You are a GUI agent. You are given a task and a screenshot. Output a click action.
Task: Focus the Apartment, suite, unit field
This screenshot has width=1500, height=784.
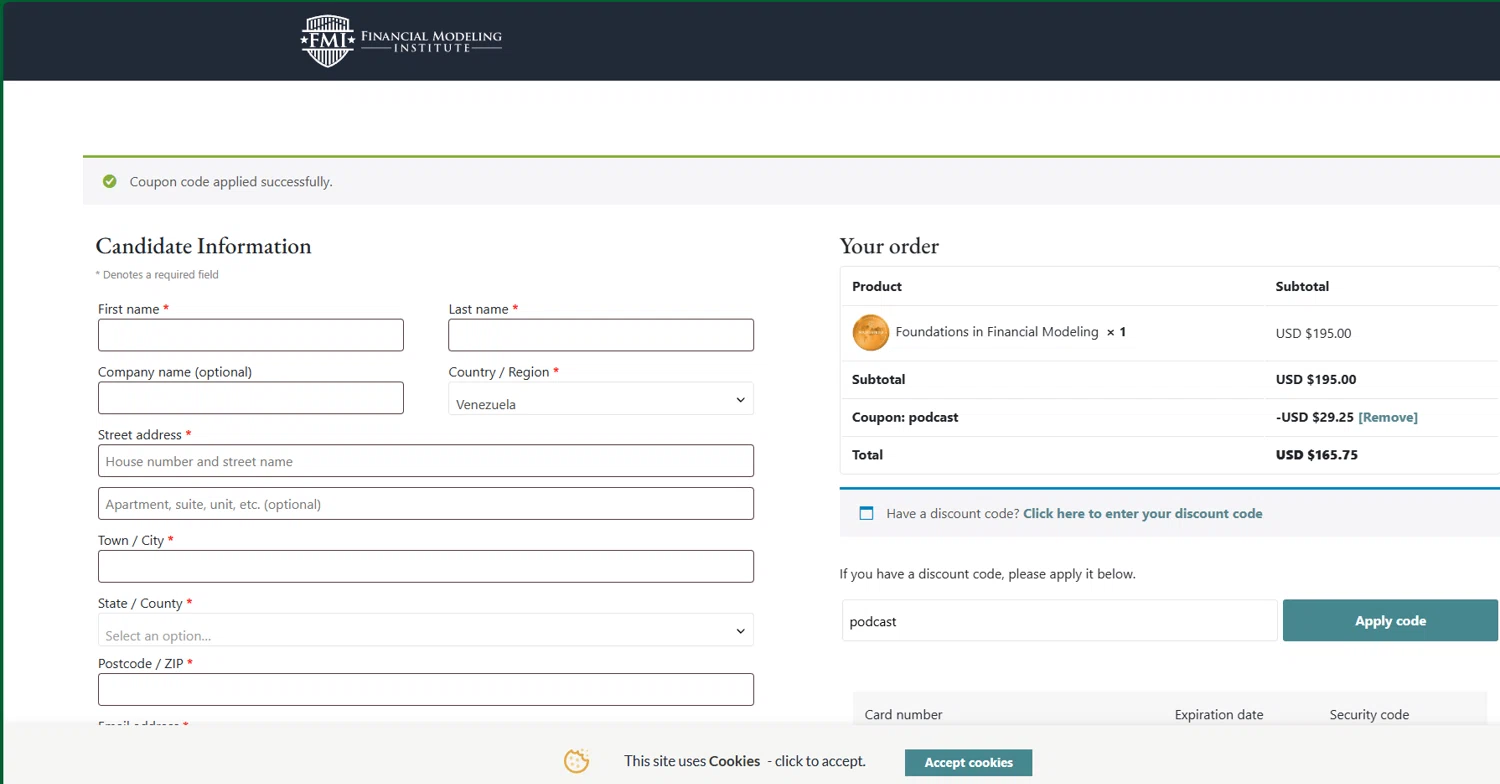pos(426,504)
